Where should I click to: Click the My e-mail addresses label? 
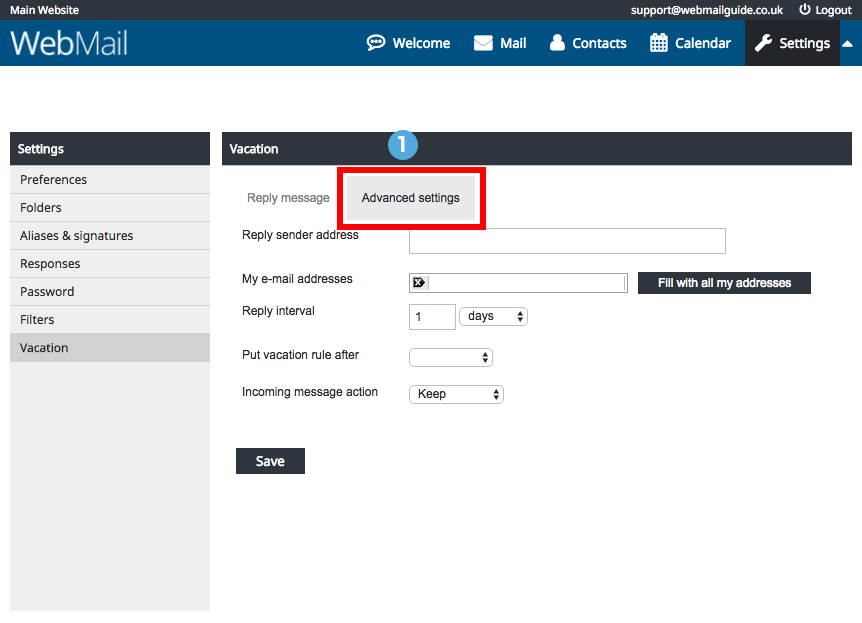[x=297, y=279]
